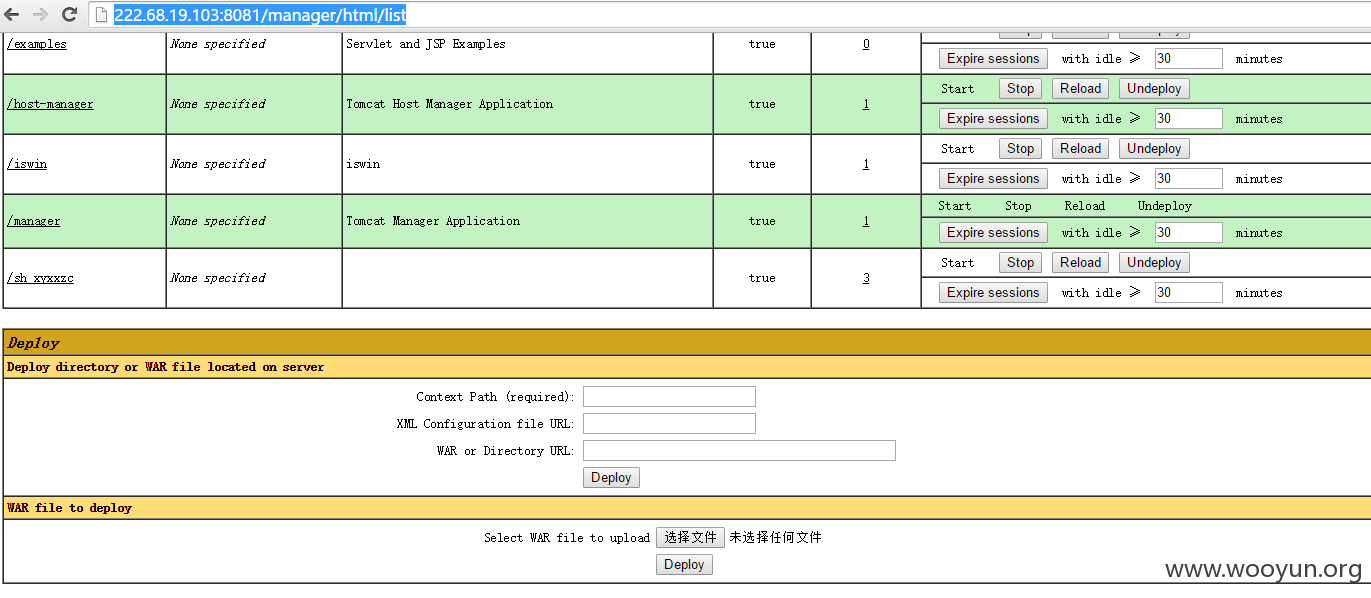Open the /examples application link
This screenshot has width=1371, height=598.
(37, 44)
